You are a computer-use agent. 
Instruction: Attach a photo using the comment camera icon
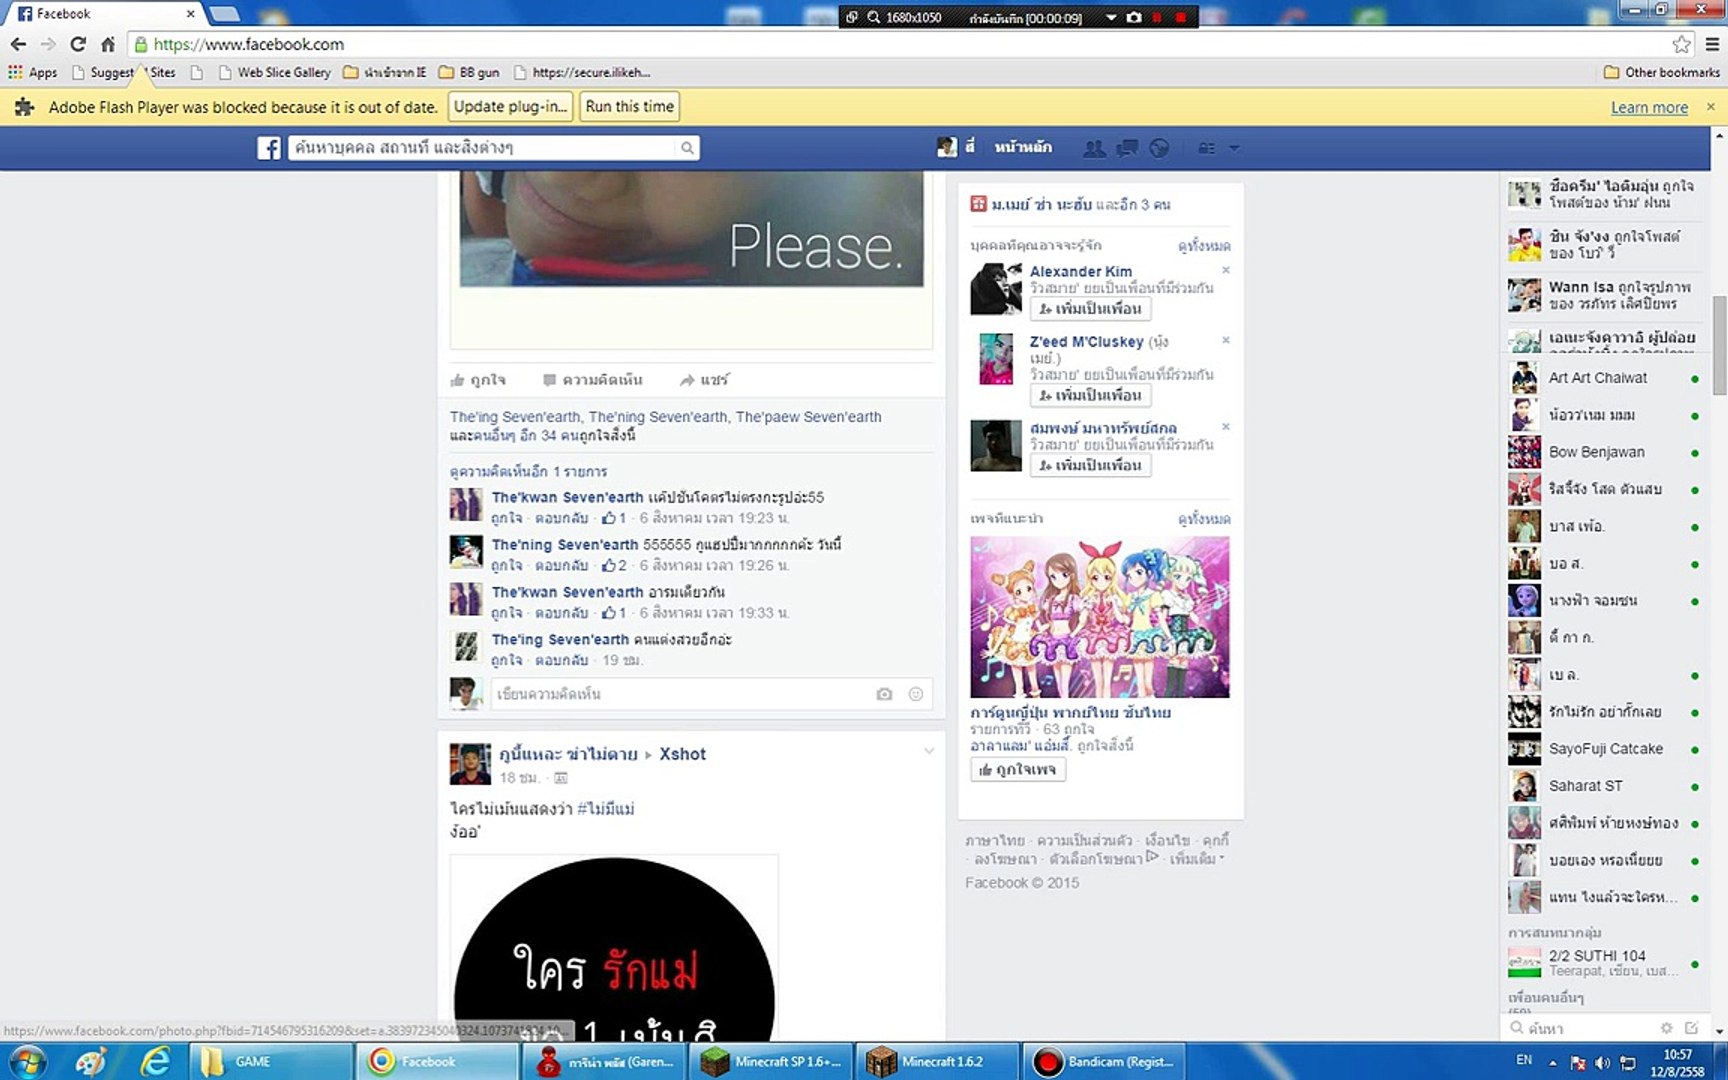[884, 694]
